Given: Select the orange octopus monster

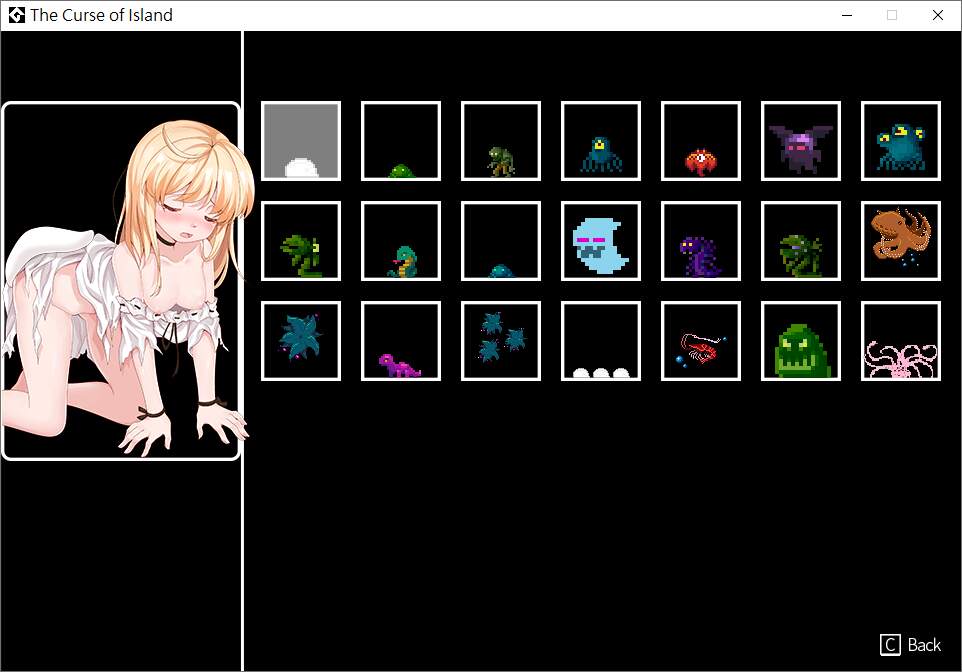Looking at the screenshot, I should pos(901,241).
